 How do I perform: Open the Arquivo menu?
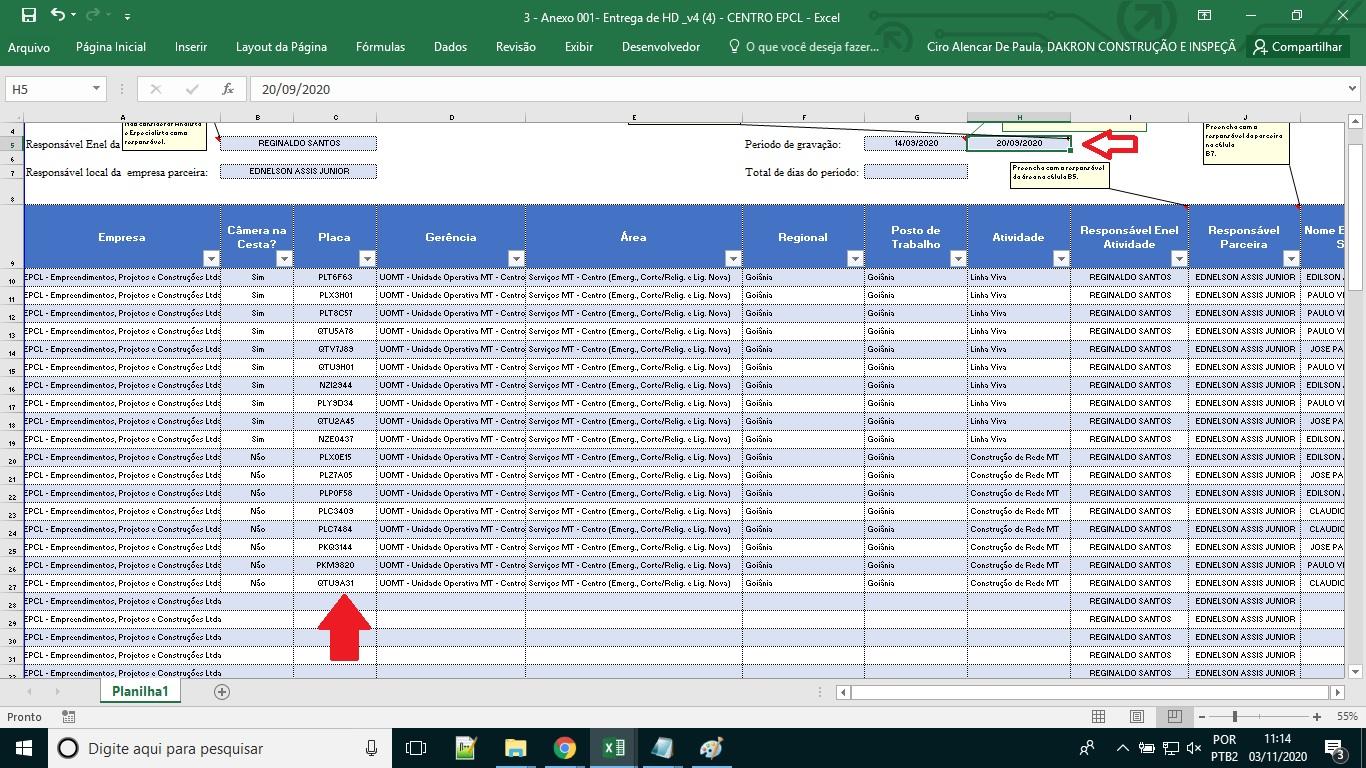tap(29, 47)
